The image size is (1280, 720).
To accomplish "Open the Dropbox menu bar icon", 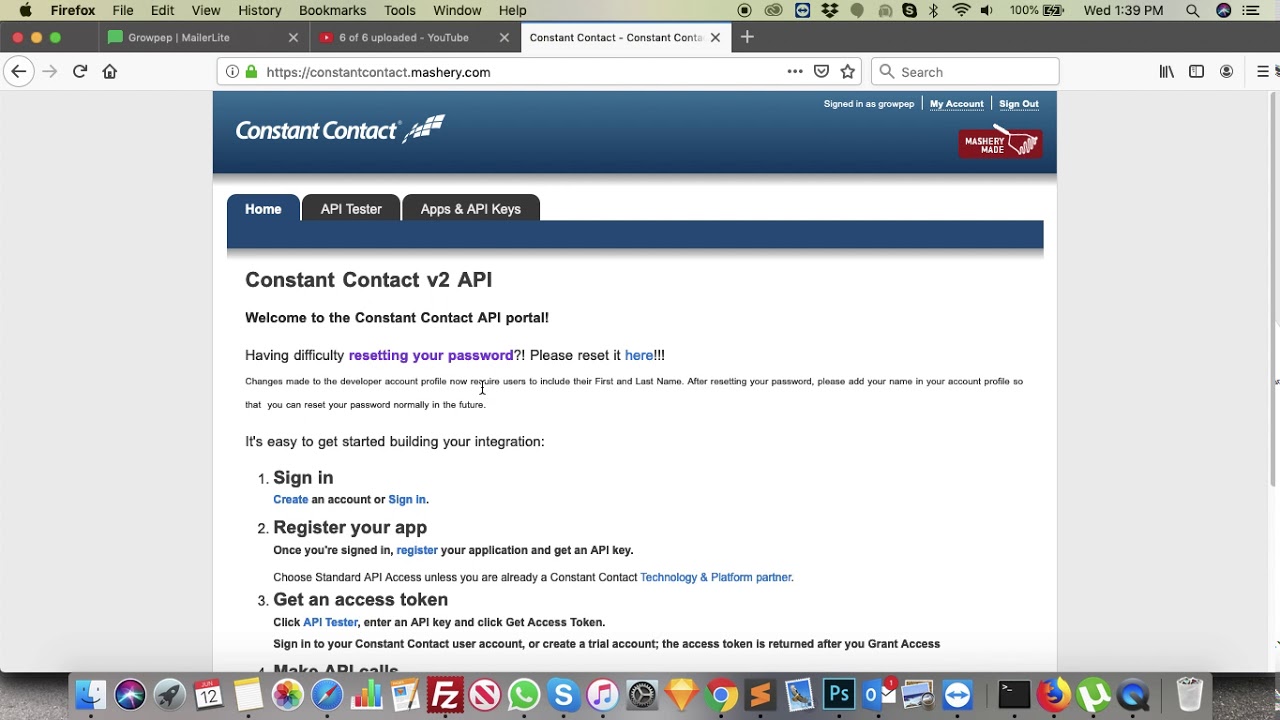I will point(829,11).
